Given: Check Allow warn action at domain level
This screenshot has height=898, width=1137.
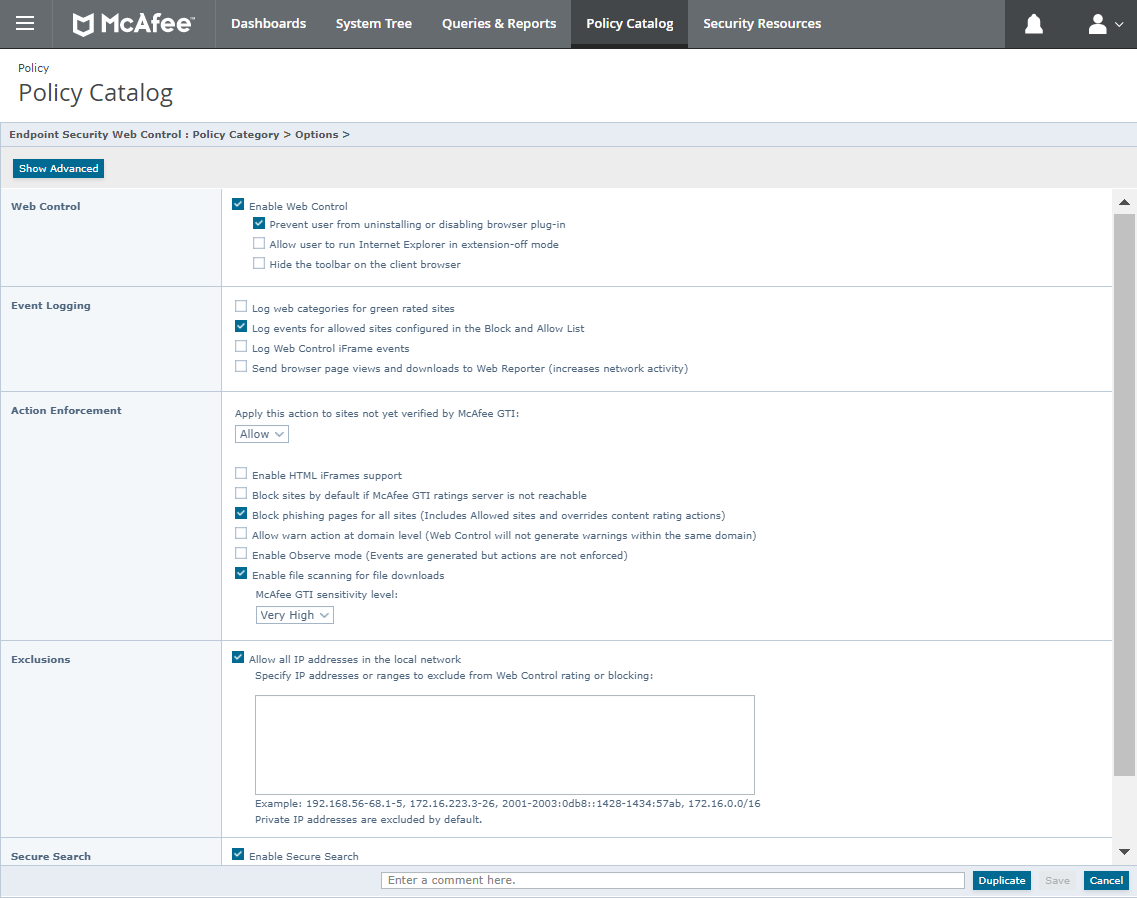Looking at the screenshot, I should pyautogui.click(x=241, y=533).
